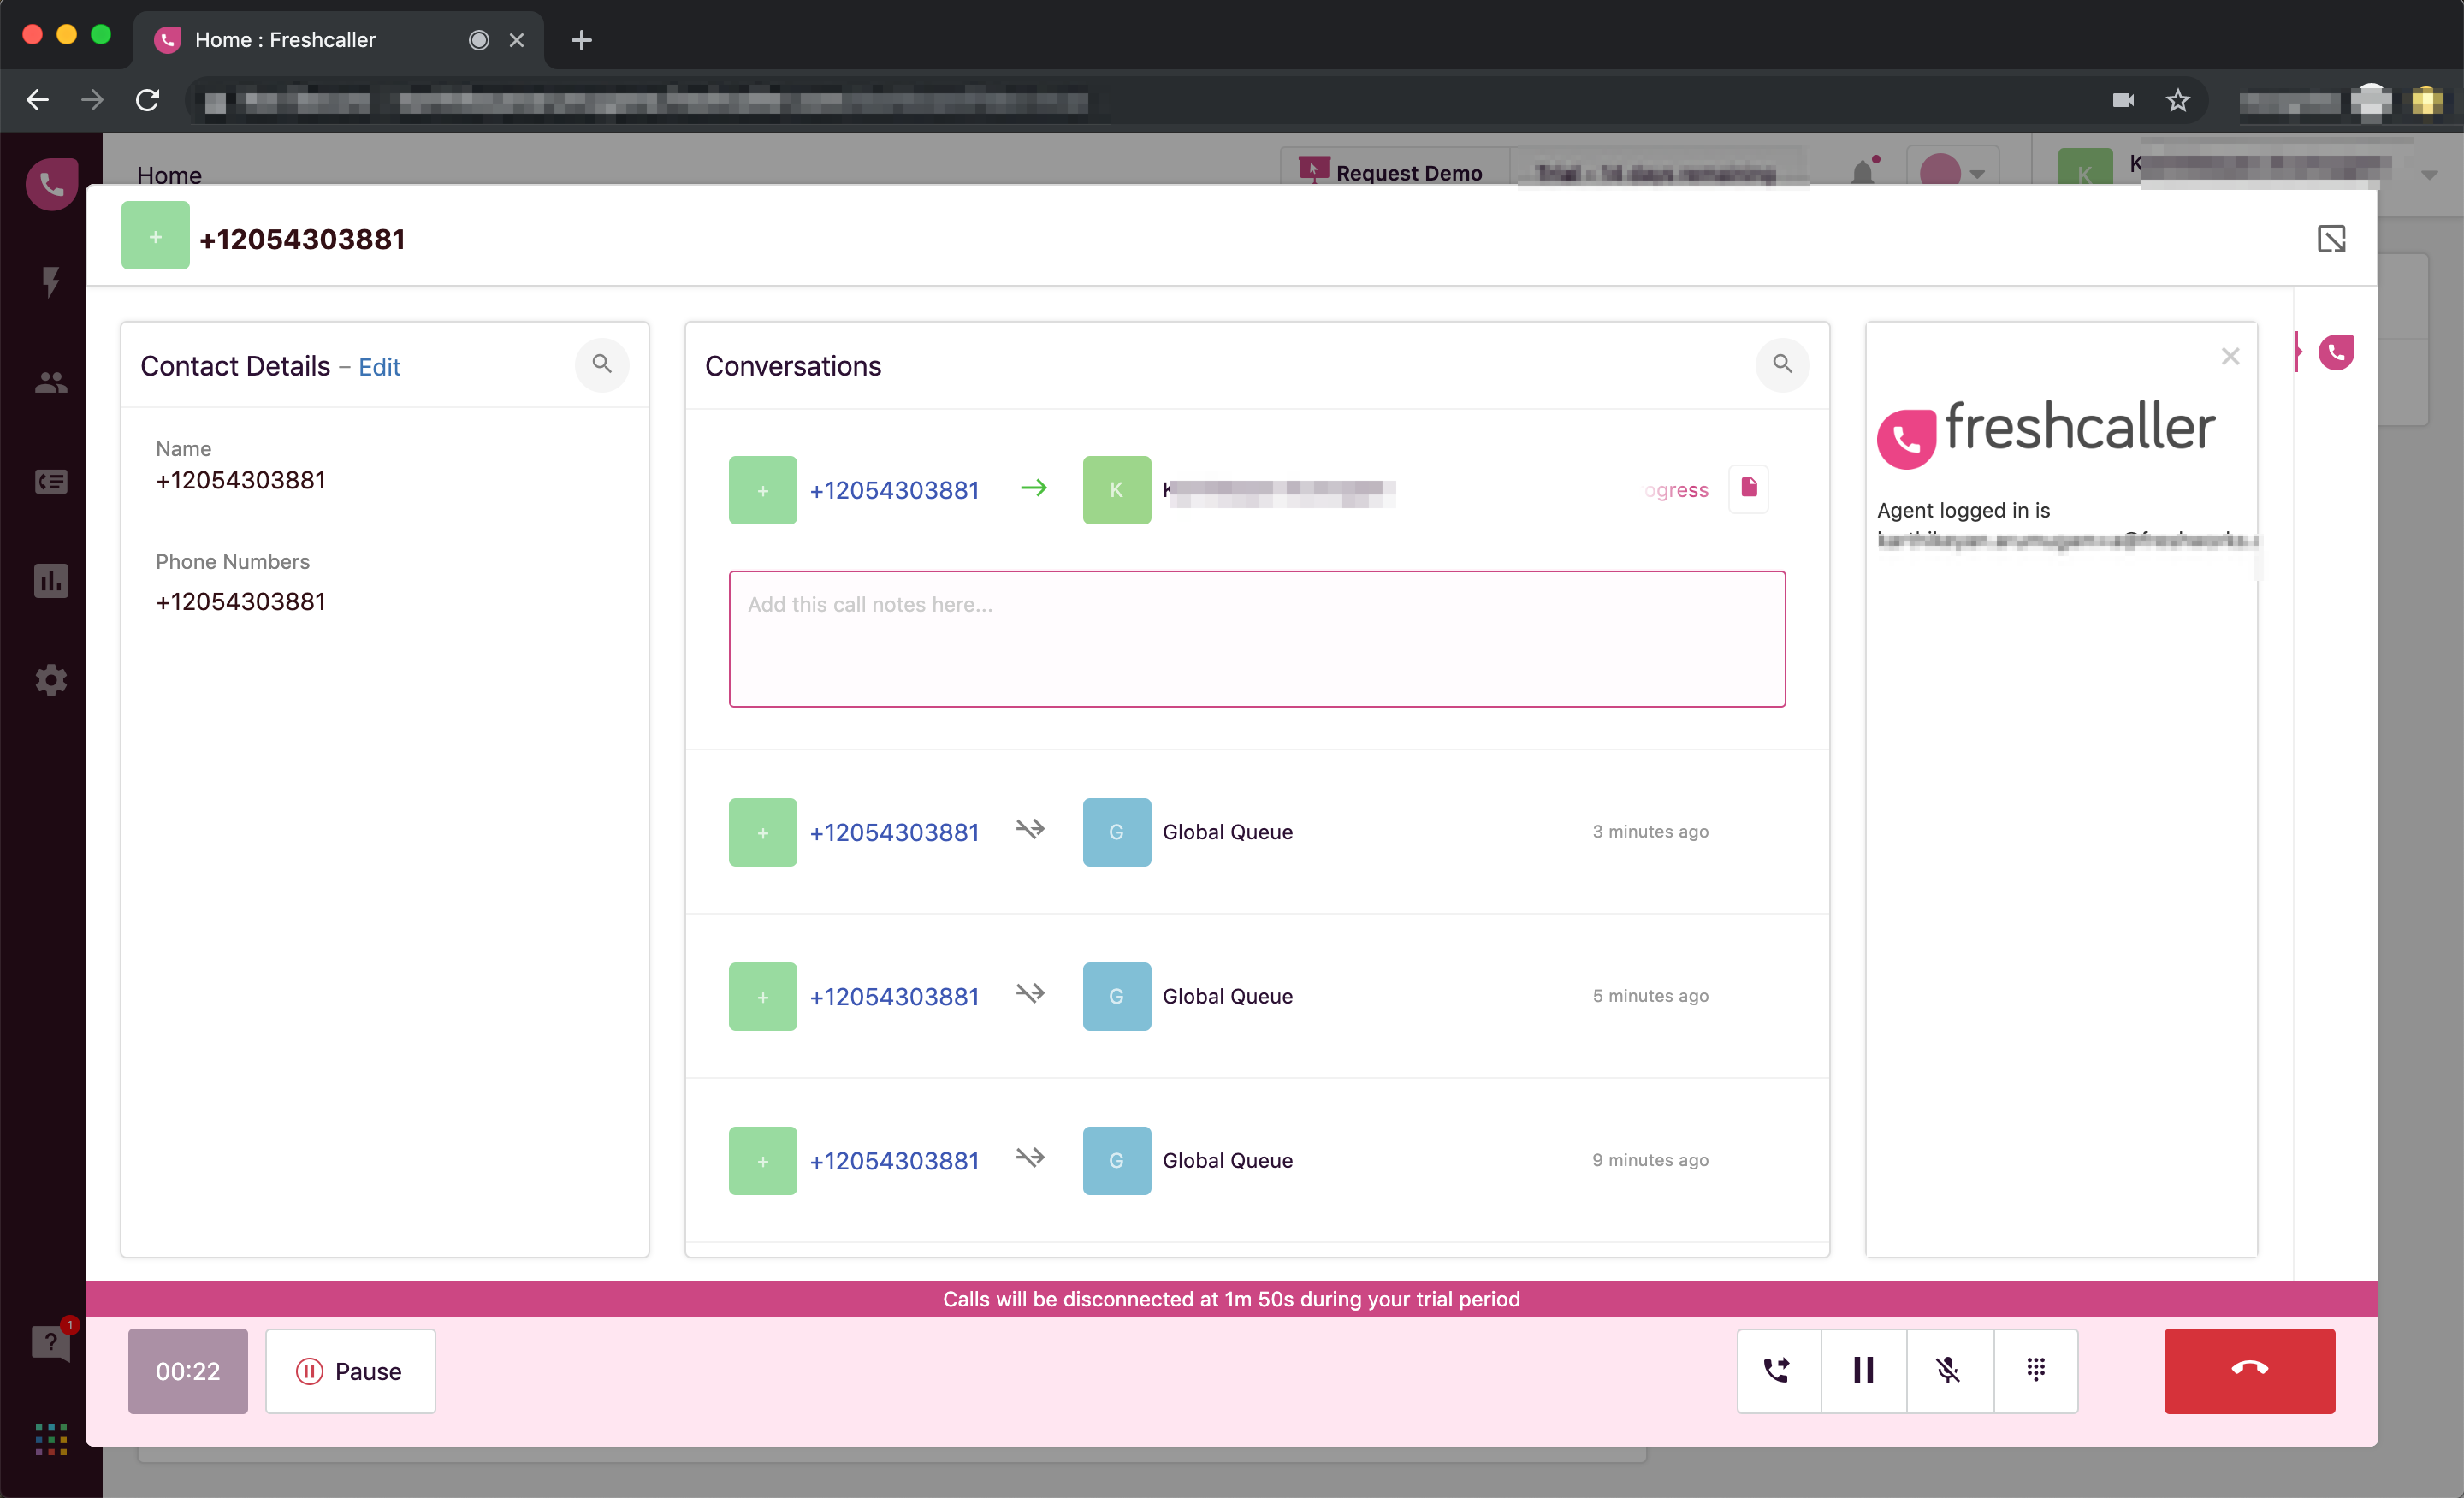Open the dial pad keypad icon

tap(2035, 1370)
